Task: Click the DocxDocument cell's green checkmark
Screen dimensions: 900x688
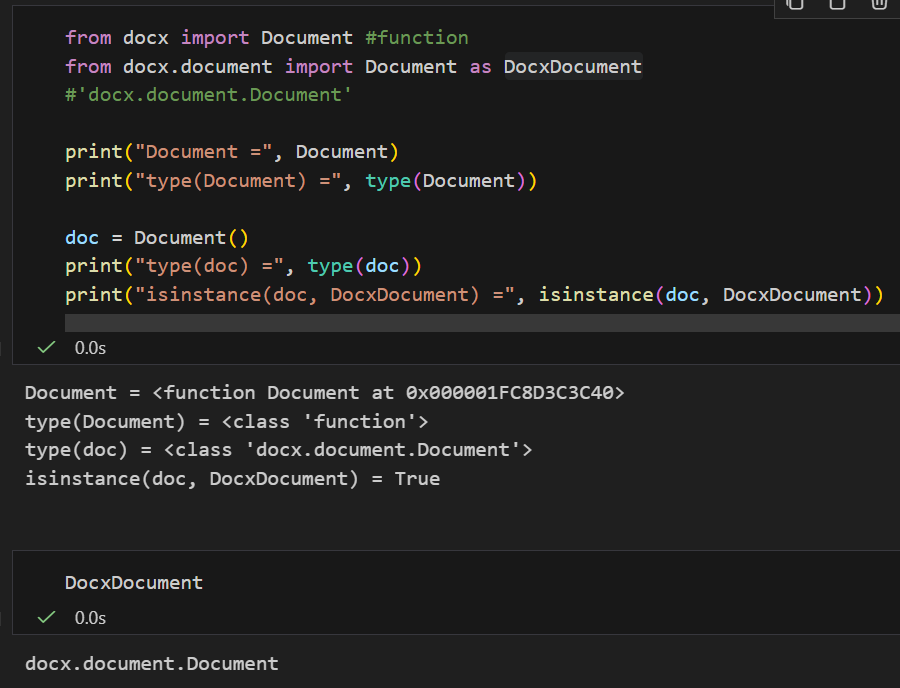Action: [x=45, y=618]
